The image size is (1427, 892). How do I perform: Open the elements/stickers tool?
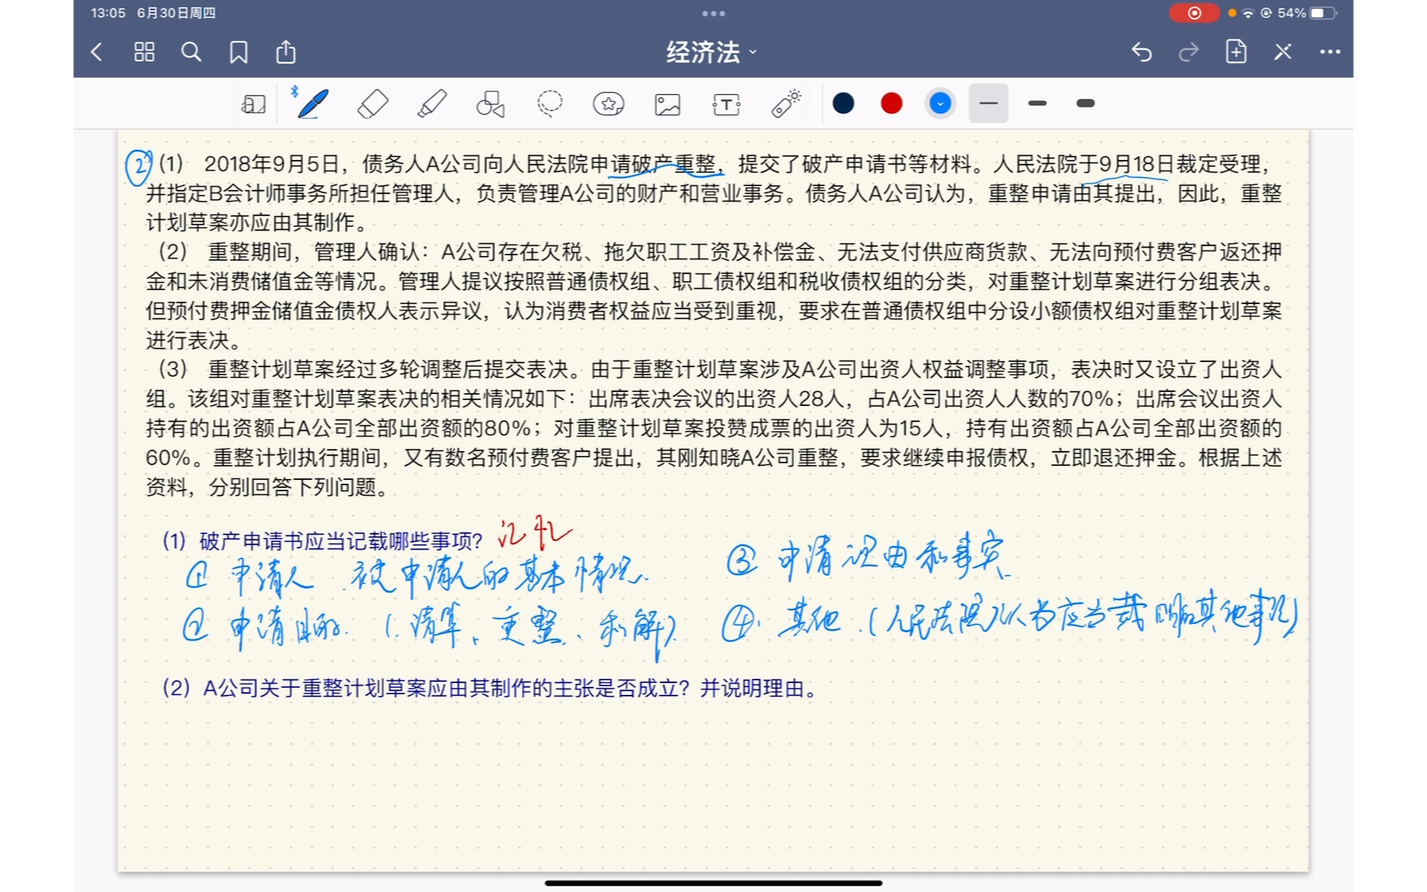(608, 103)
